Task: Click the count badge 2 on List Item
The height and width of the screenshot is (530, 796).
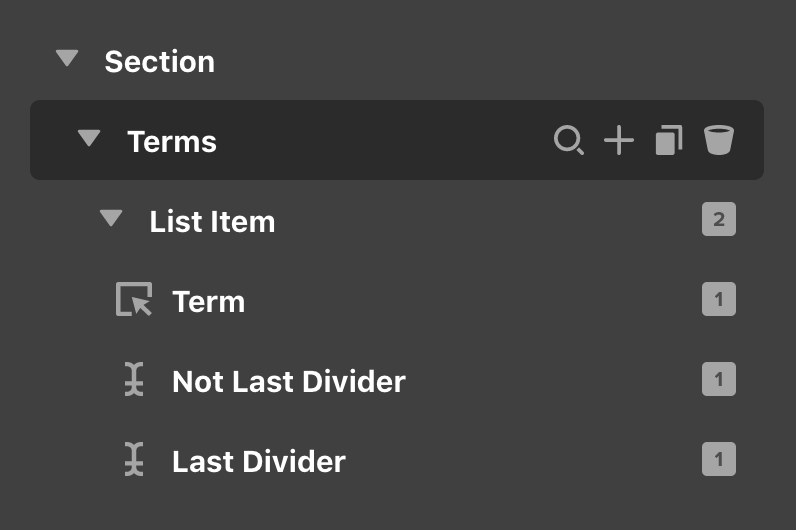Action: (x=718, y=220)
